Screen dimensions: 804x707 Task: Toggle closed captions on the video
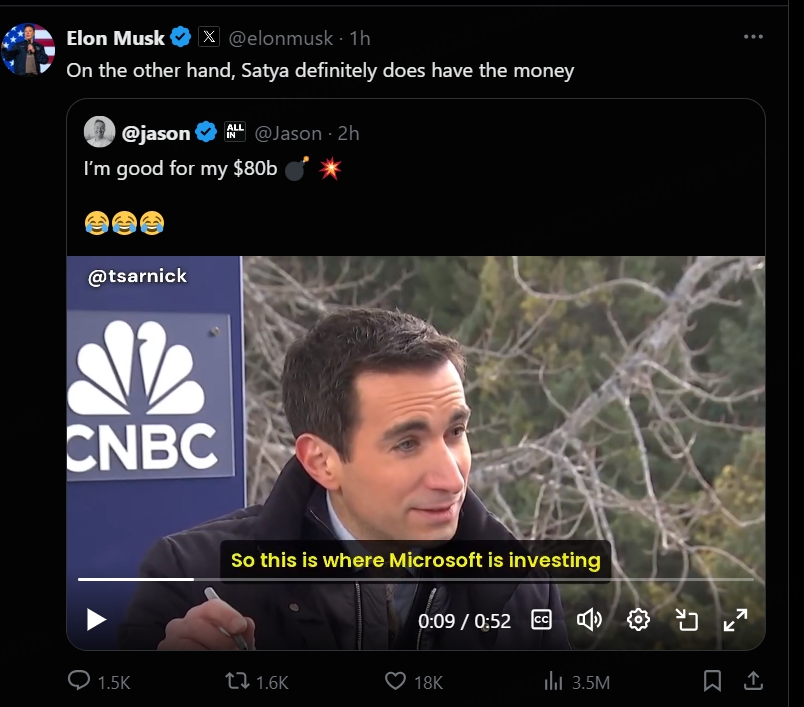point(541,620)
